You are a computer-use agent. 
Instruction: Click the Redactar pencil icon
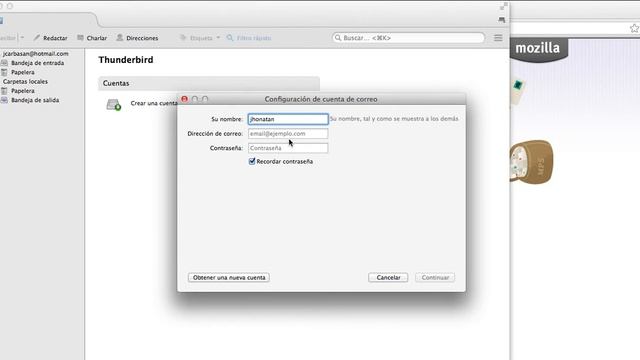[37, 38]
